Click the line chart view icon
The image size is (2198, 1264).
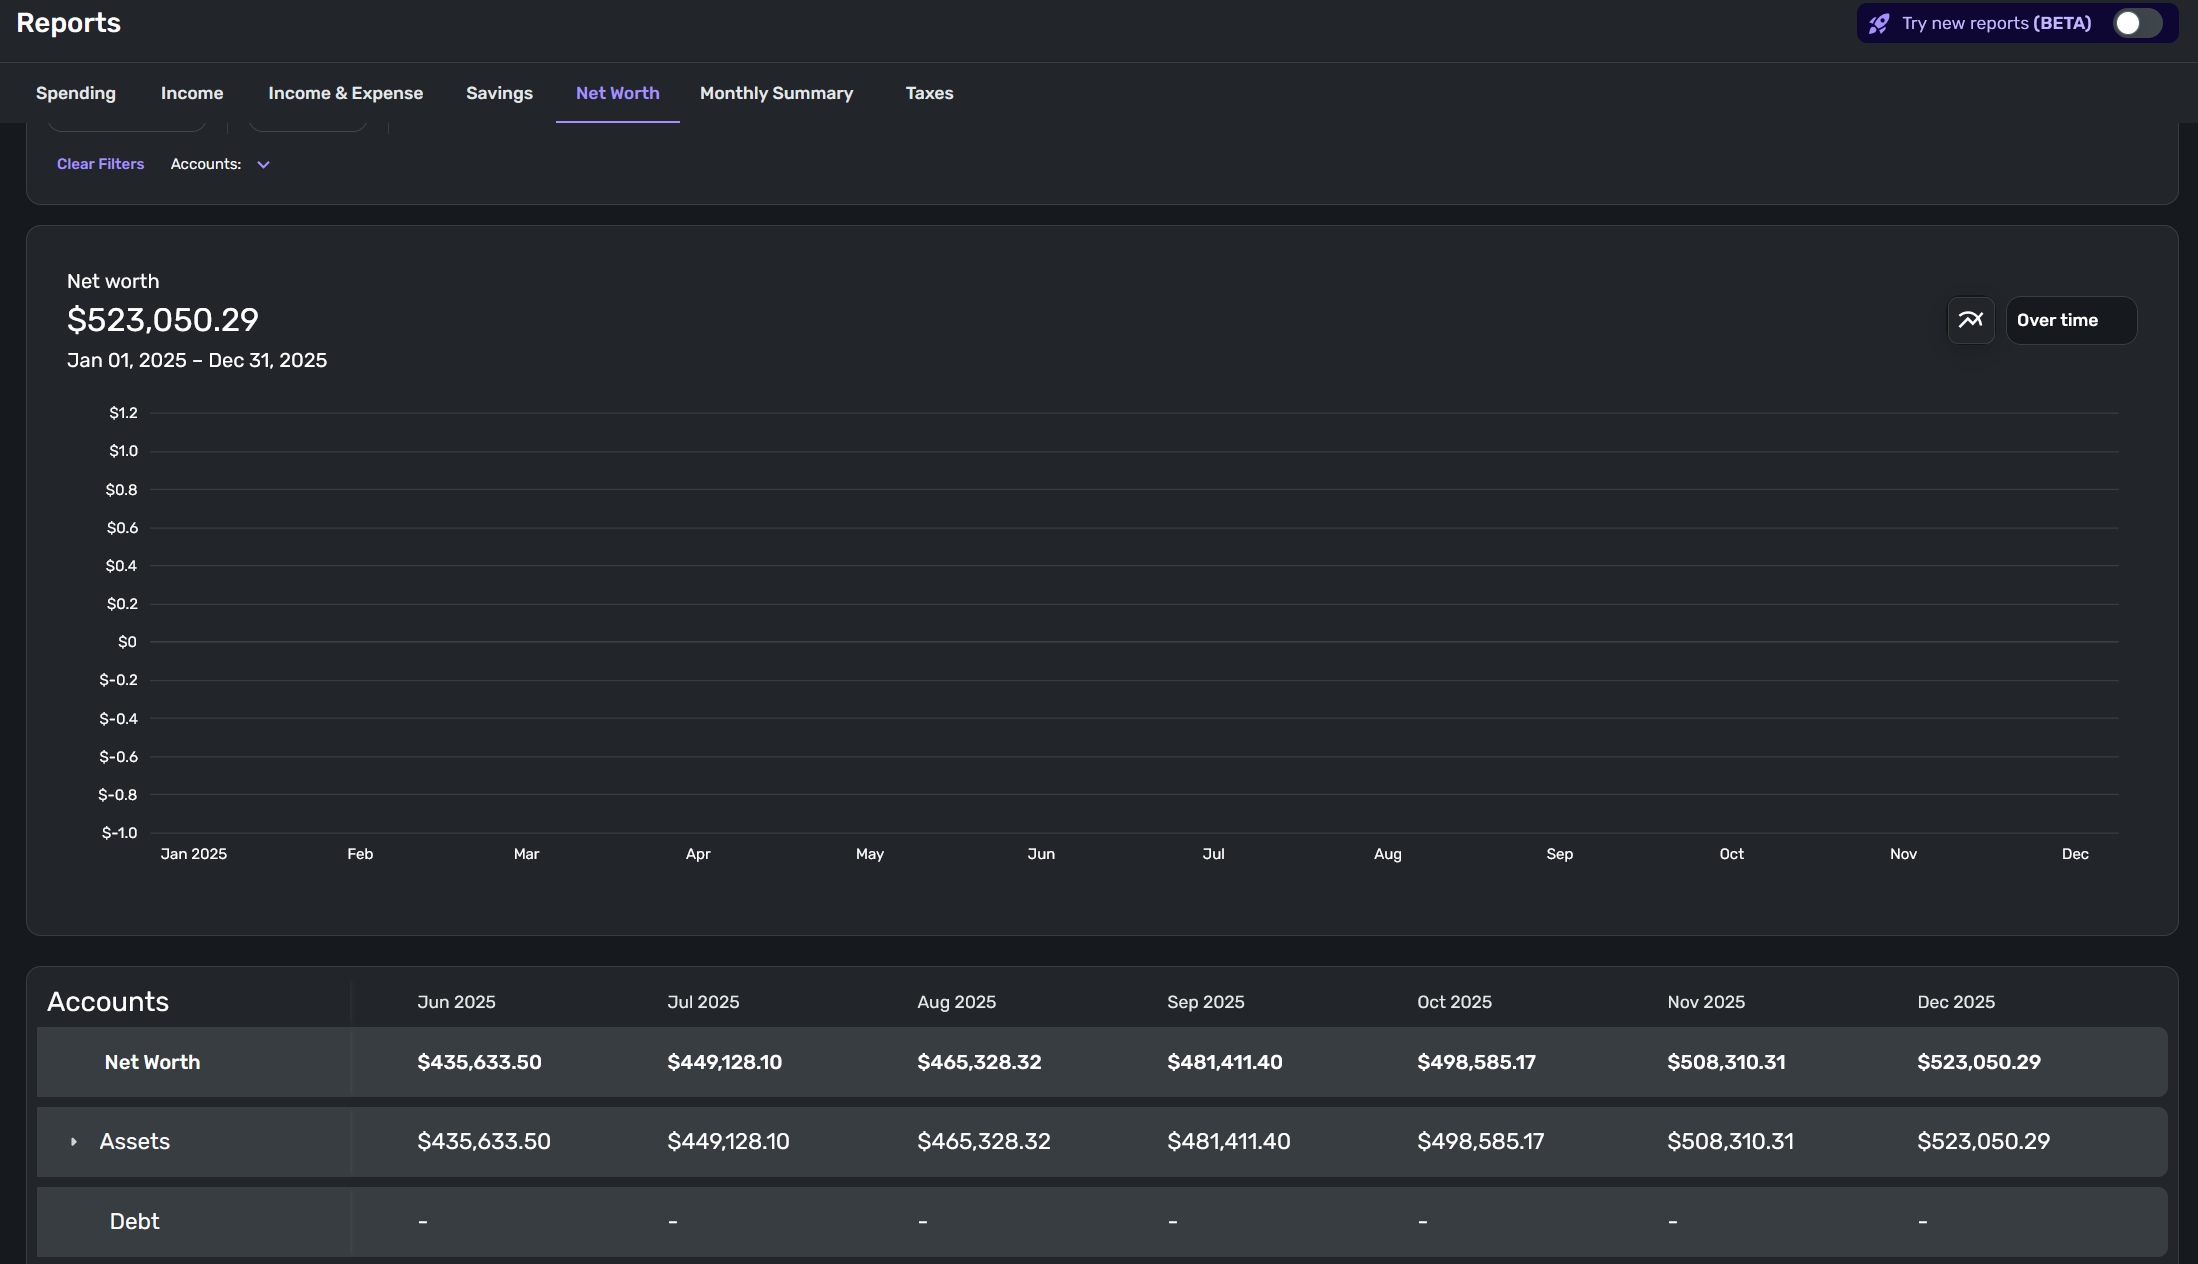[1970, 320]
